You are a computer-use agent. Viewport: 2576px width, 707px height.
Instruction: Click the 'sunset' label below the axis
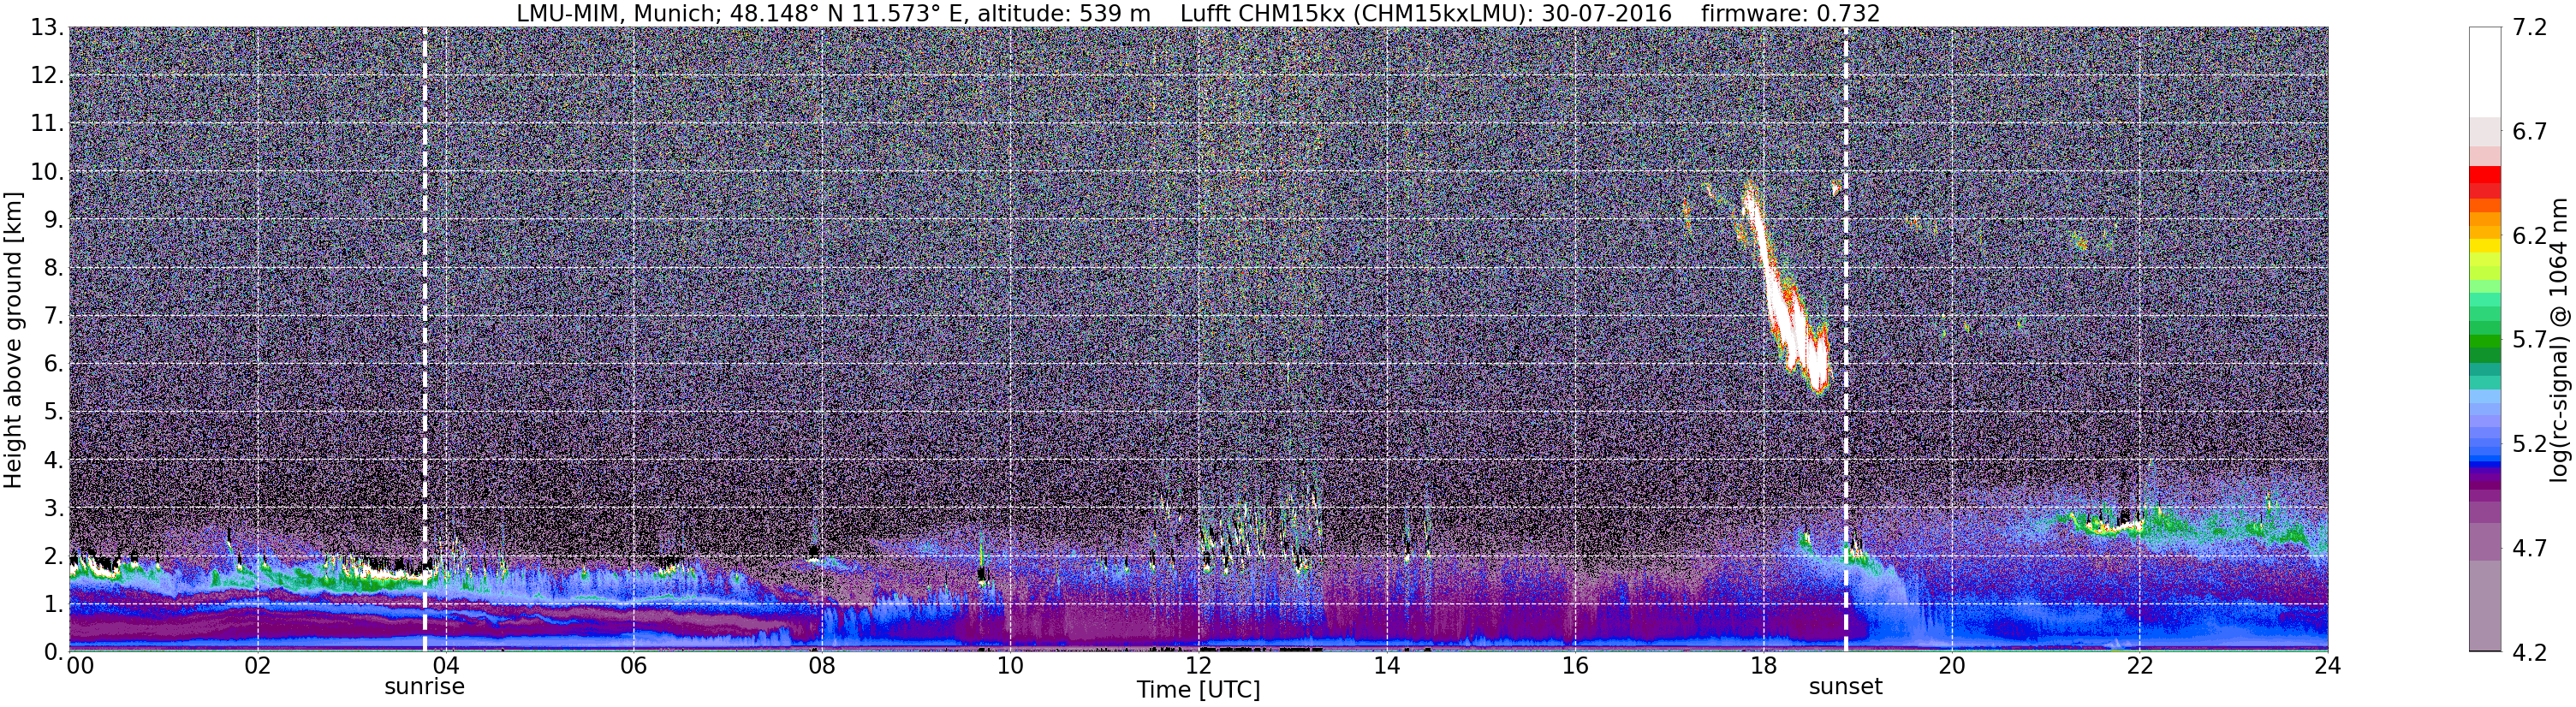tap(1845, 687)
